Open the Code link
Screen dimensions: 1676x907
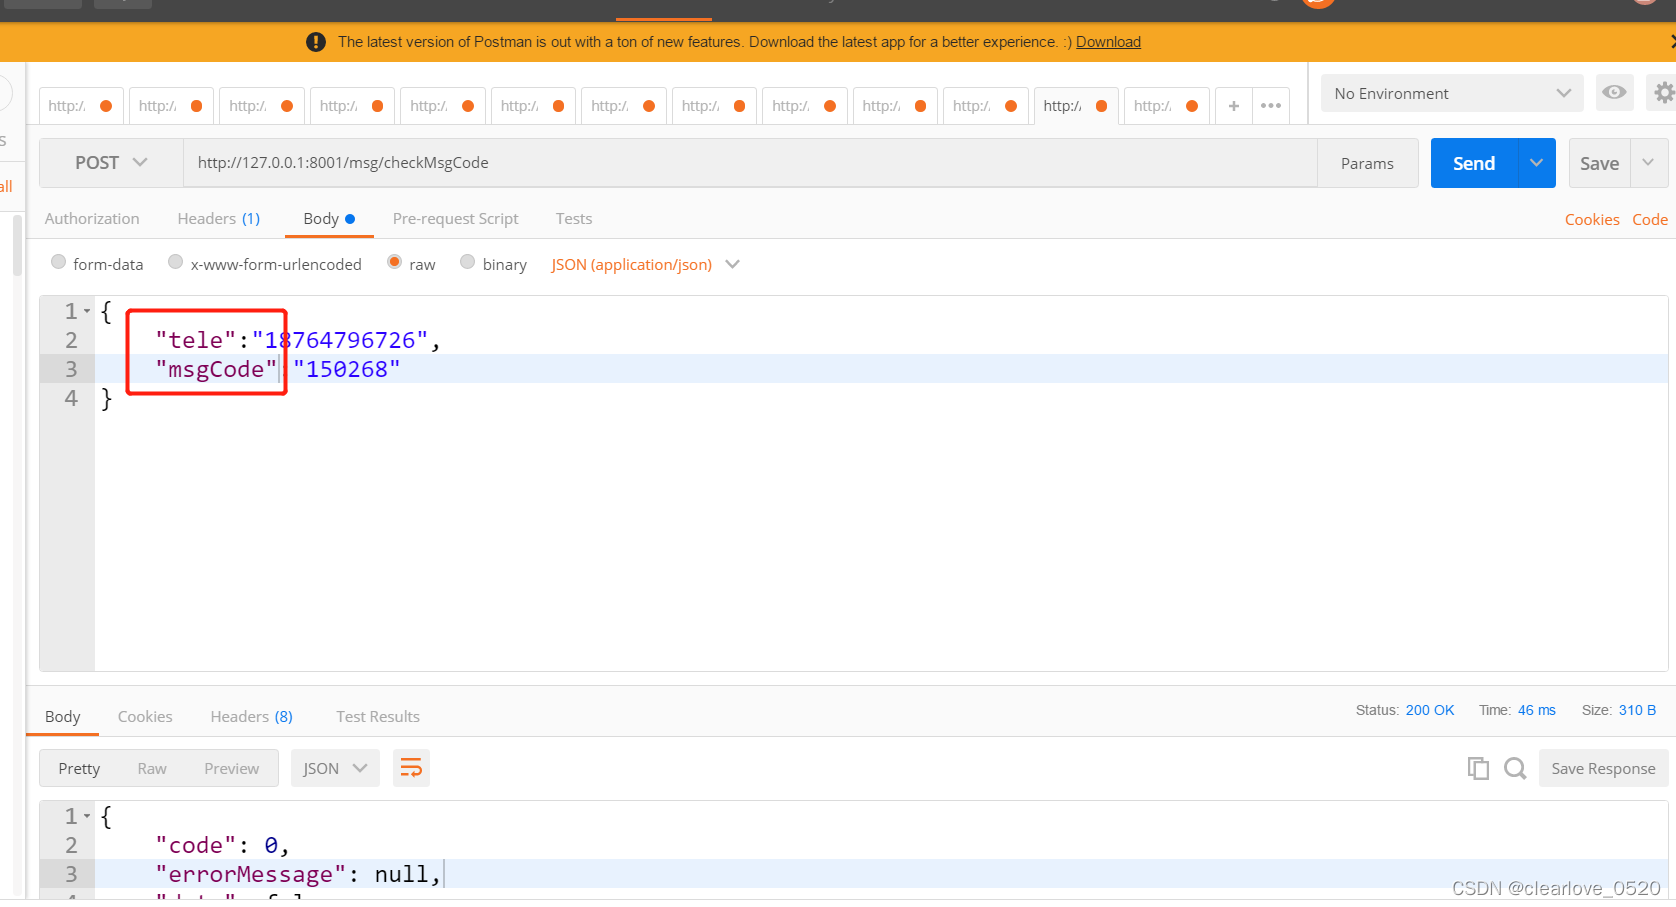tap(1650, 219)
